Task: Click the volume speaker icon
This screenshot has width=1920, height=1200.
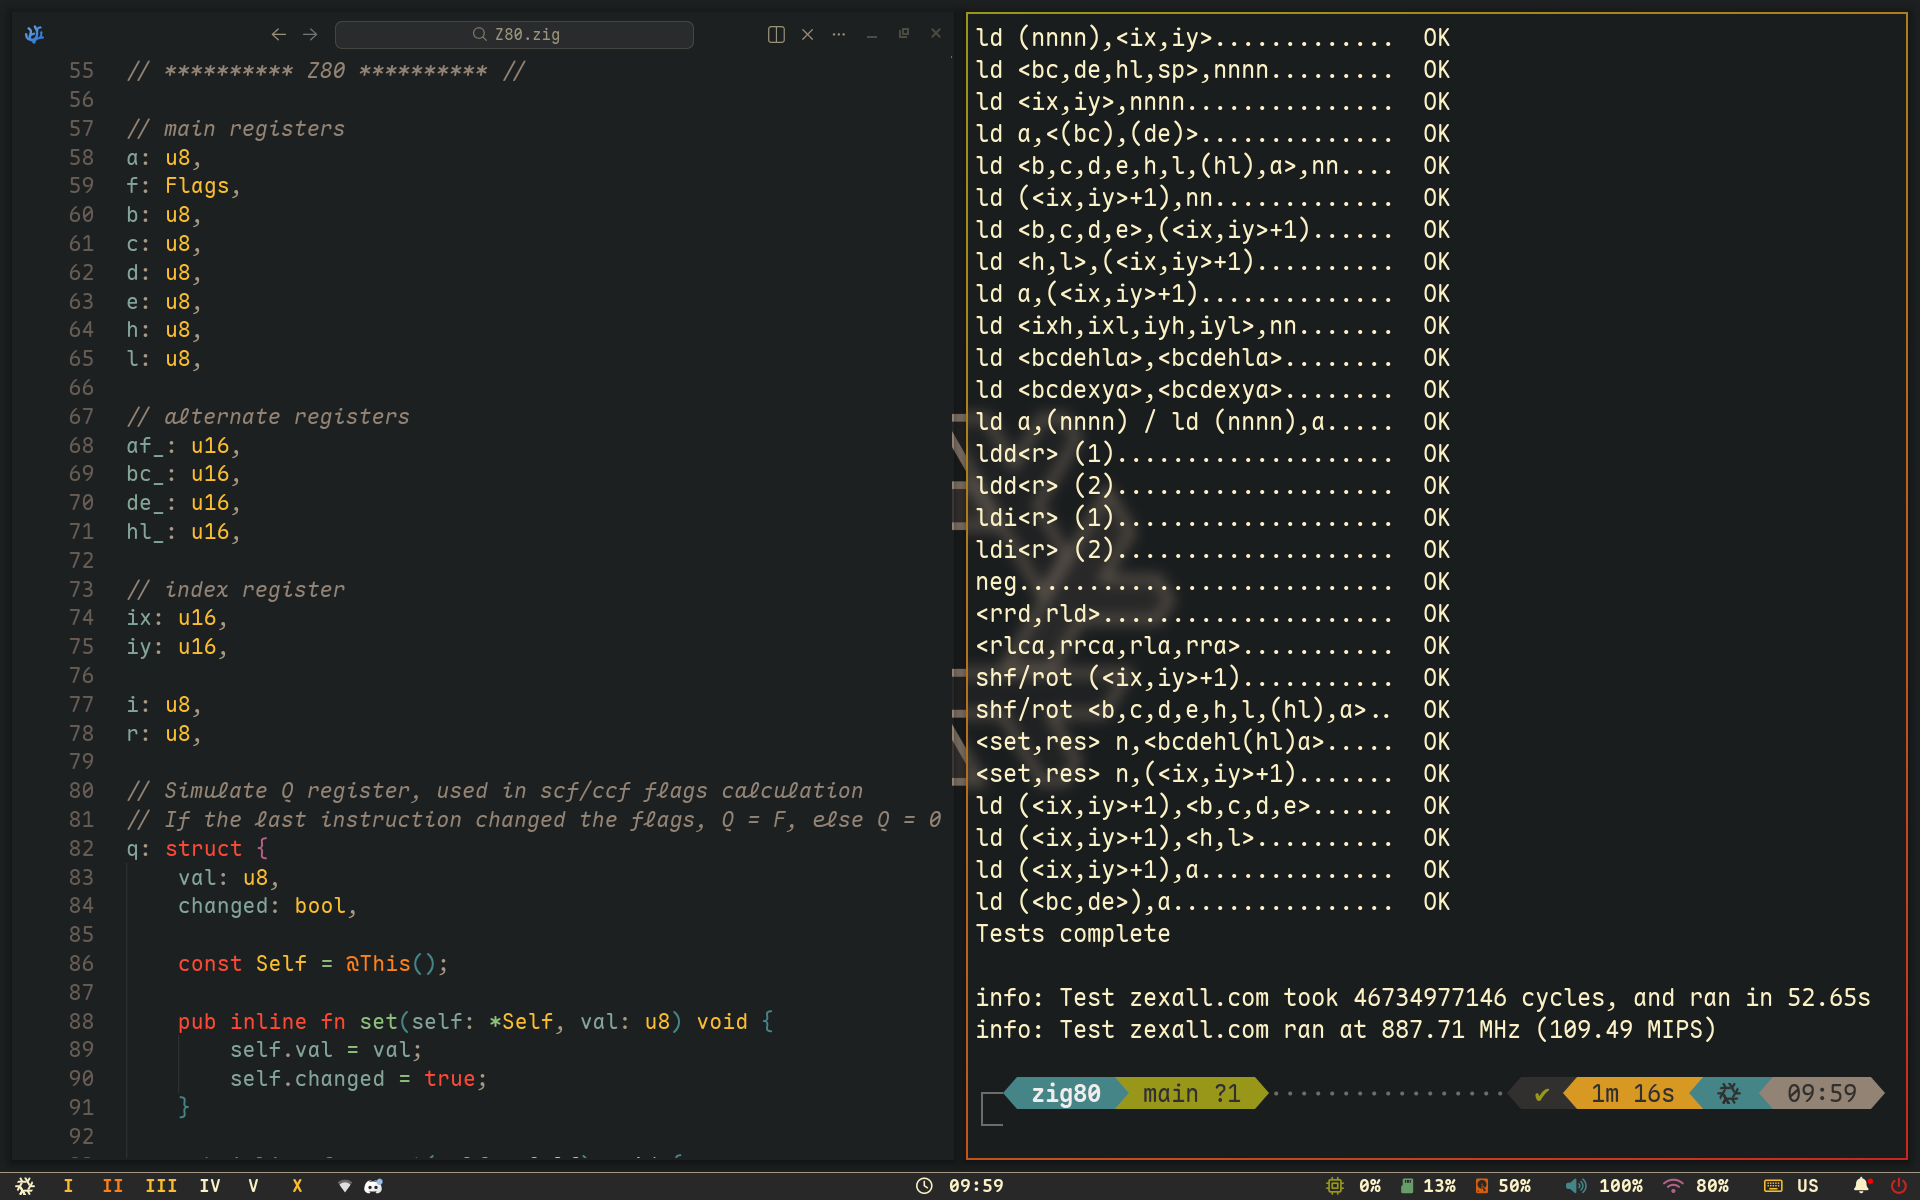Action: coord(1576,1186)
